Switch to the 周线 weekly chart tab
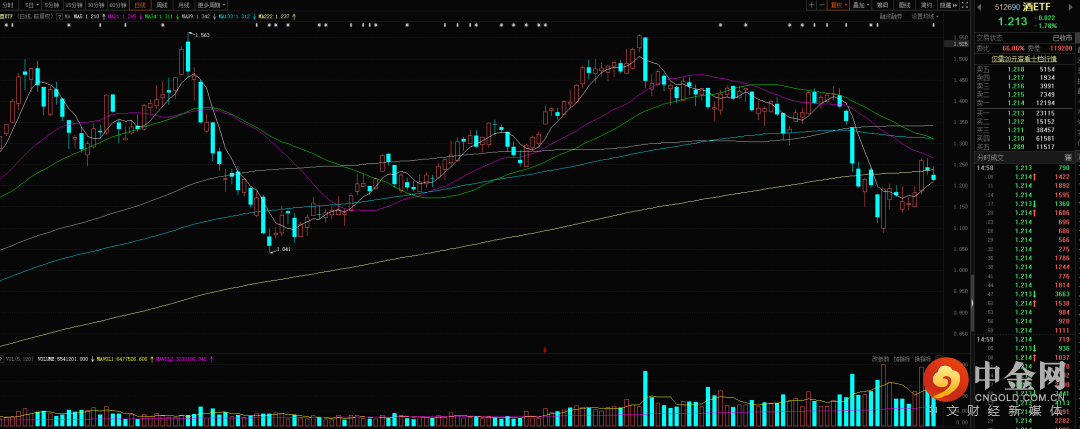The height and width of the screenshot is (429, 1080). (x=162, y=5)
